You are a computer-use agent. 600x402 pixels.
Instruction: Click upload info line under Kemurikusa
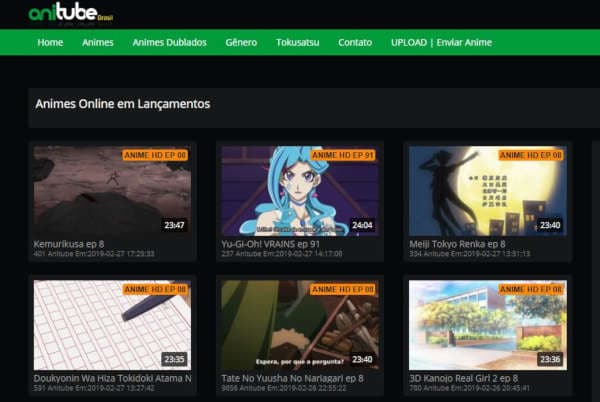[x=94, y=254]
